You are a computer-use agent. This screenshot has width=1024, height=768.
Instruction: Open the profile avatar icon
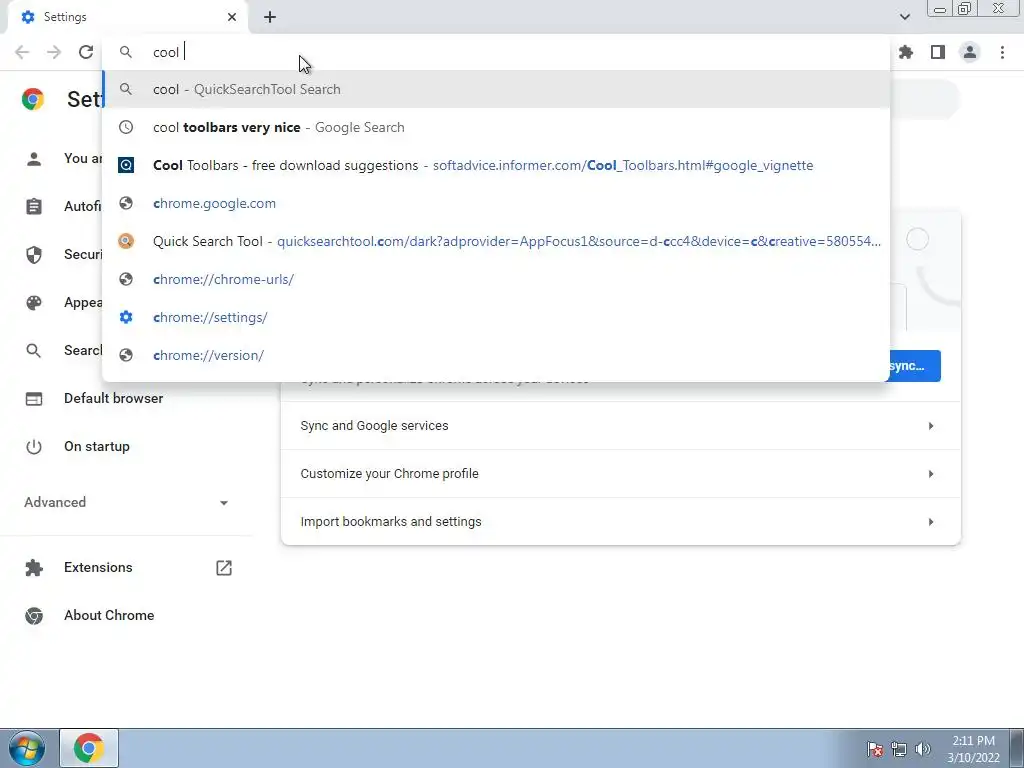click(x=970, y=52)
